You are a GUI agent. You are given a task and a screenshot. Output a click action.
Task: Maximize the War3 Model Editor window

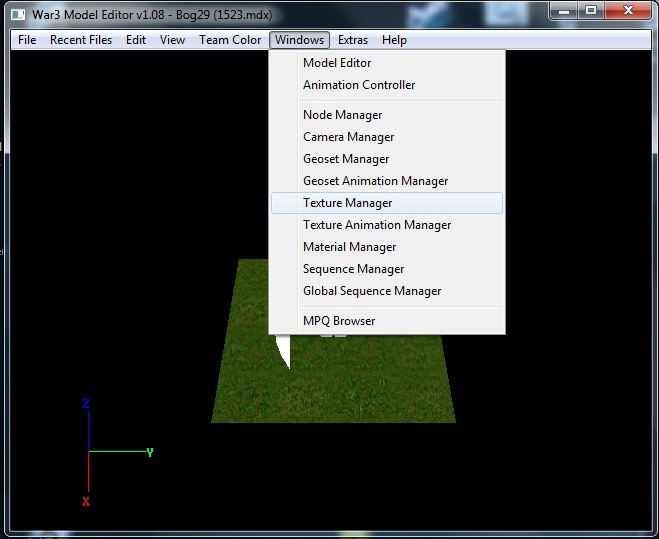(591, 11)
